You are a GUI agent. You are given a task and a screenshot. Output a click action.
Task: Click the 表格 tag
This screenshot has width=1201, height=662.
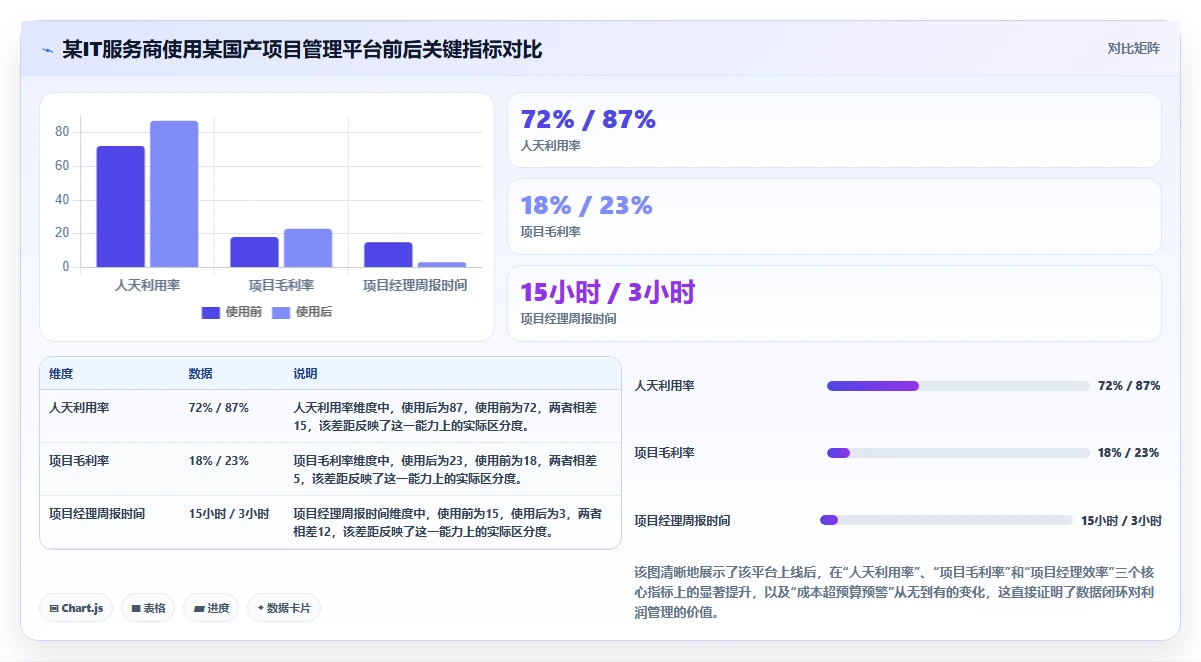click(148, 608)
